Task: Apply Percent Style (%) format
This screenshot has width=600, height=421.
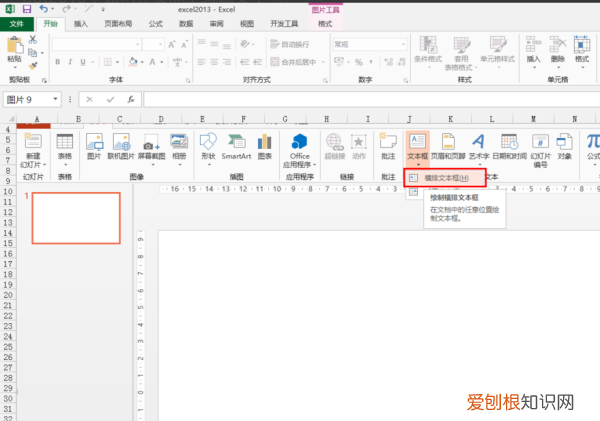Action: (359, 62)
